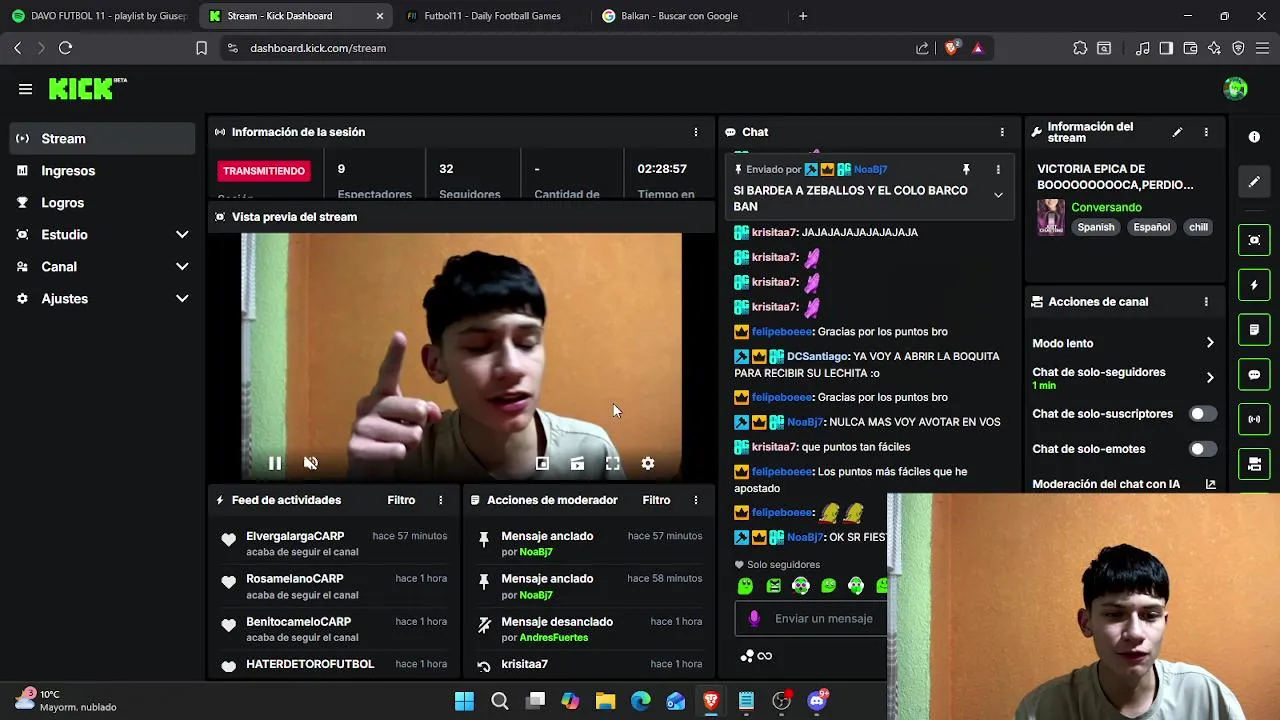Edit stream information with pencil icon
Viewport: 1280px width, 720px height.
pos(1177,132)
